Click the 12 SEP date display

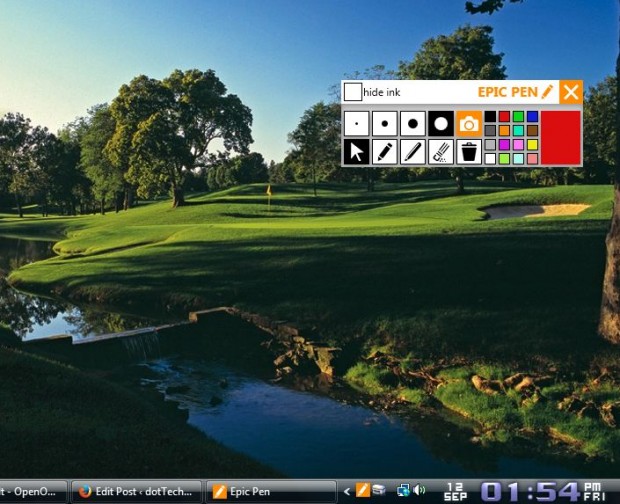pyautogui.click(x=455, y=492)
